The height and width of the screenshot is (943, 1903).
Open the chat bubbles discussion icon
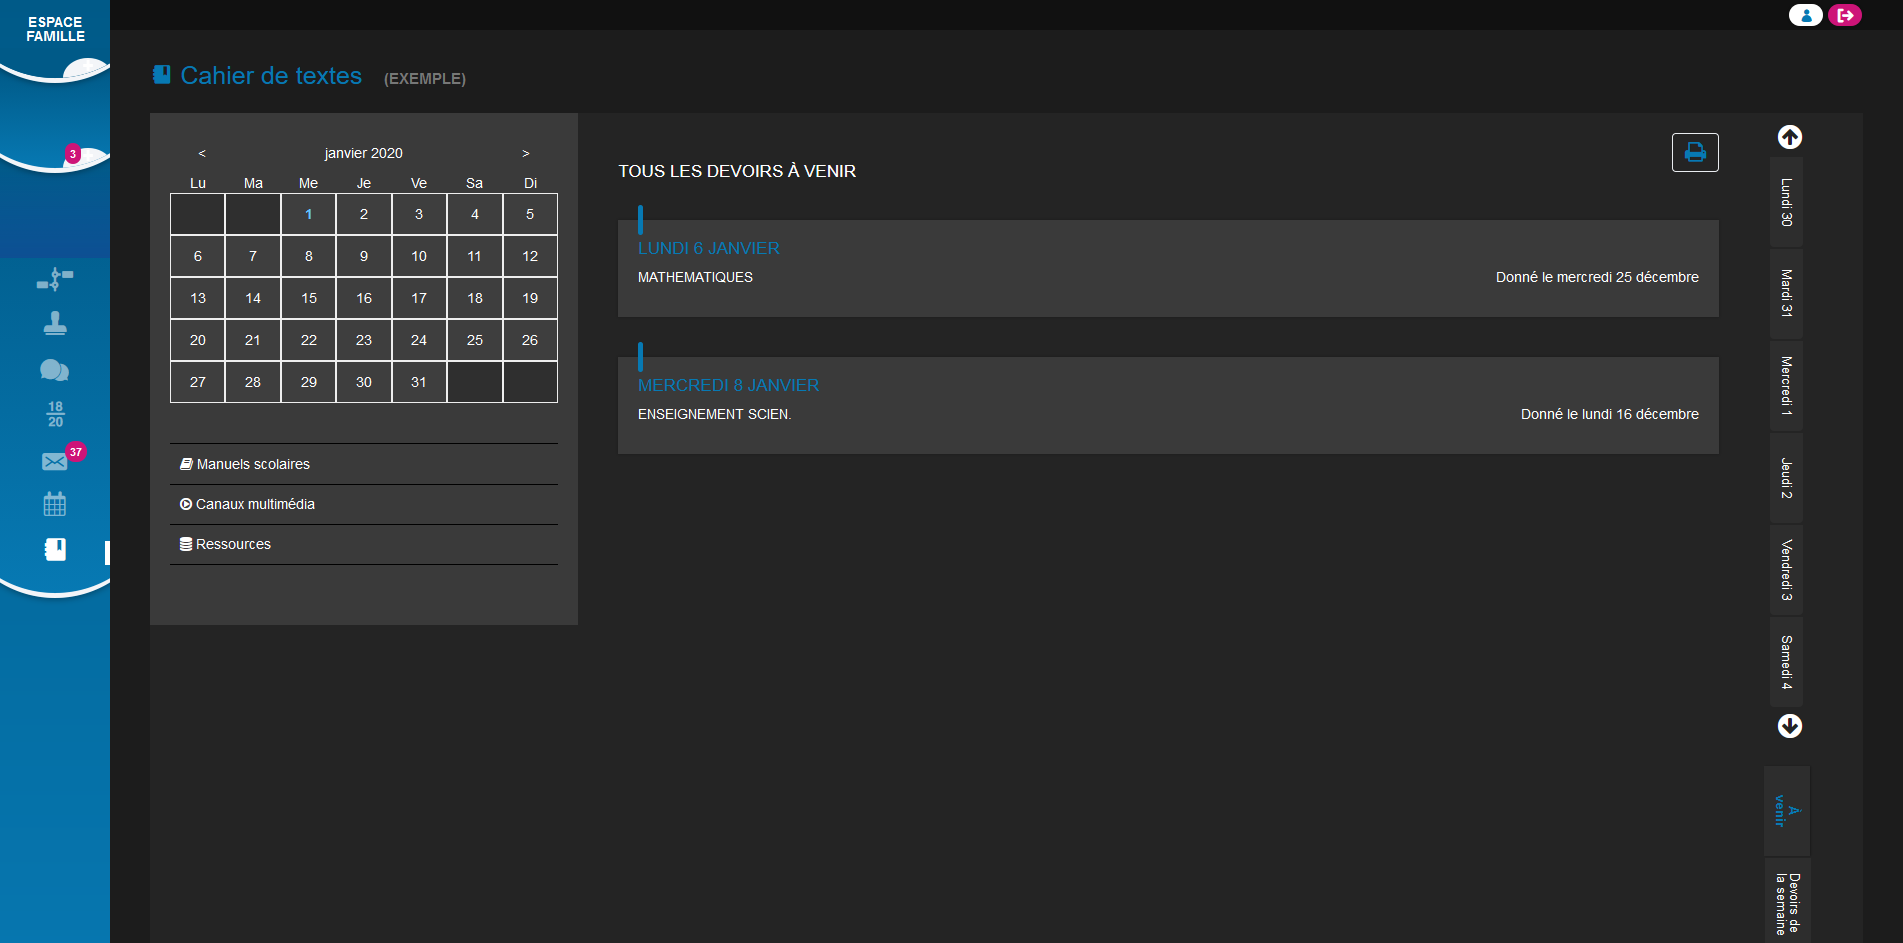tap(55, 371)
